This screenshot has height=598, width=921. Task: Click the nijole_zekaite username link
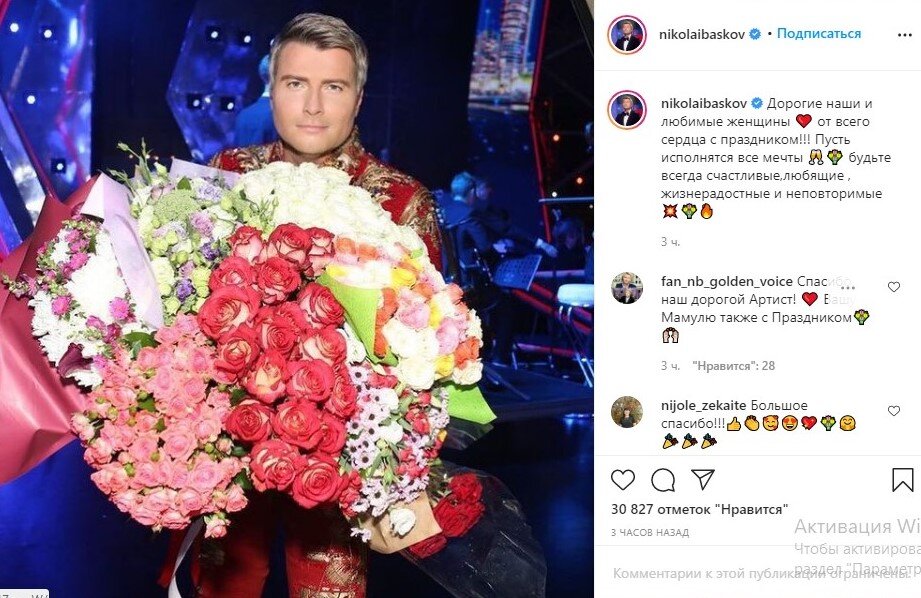coord(703,405)
